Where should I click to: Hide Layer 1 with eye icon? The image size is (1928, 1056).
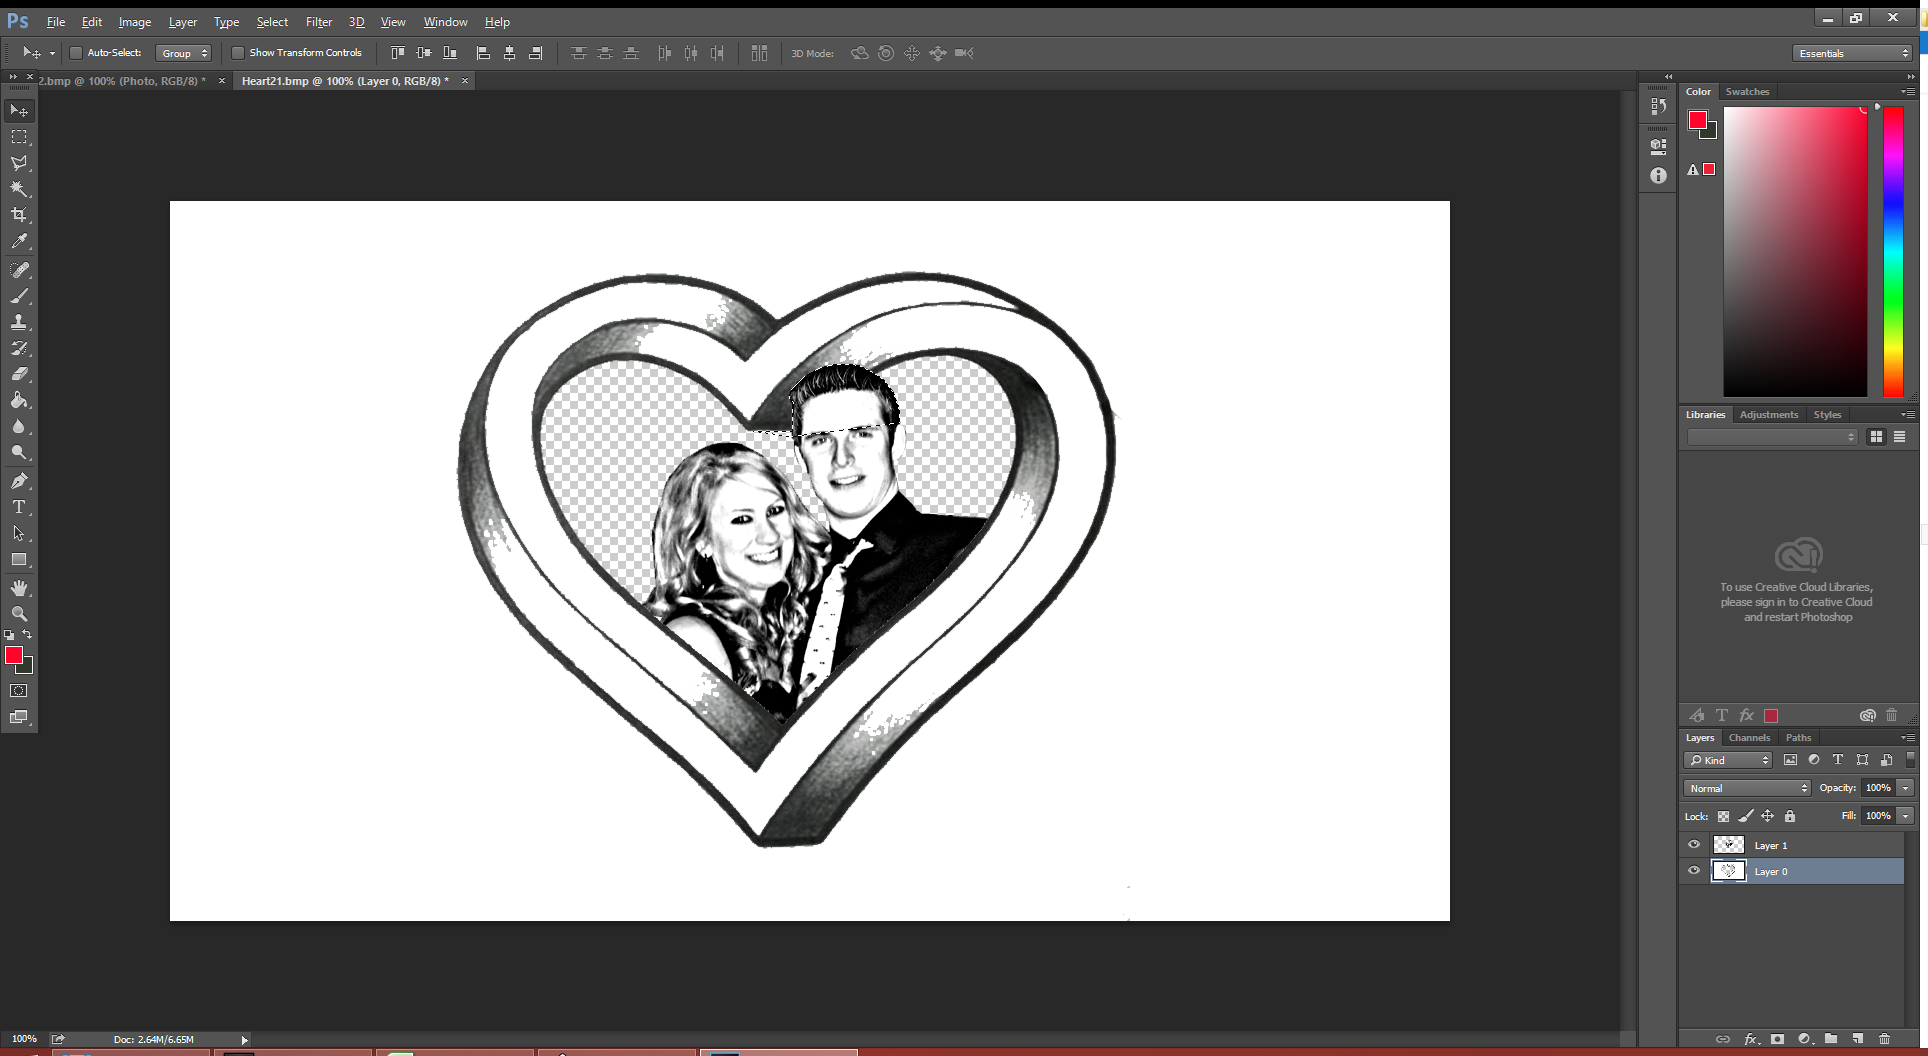pyautogui.click(x=1694, y=845)
